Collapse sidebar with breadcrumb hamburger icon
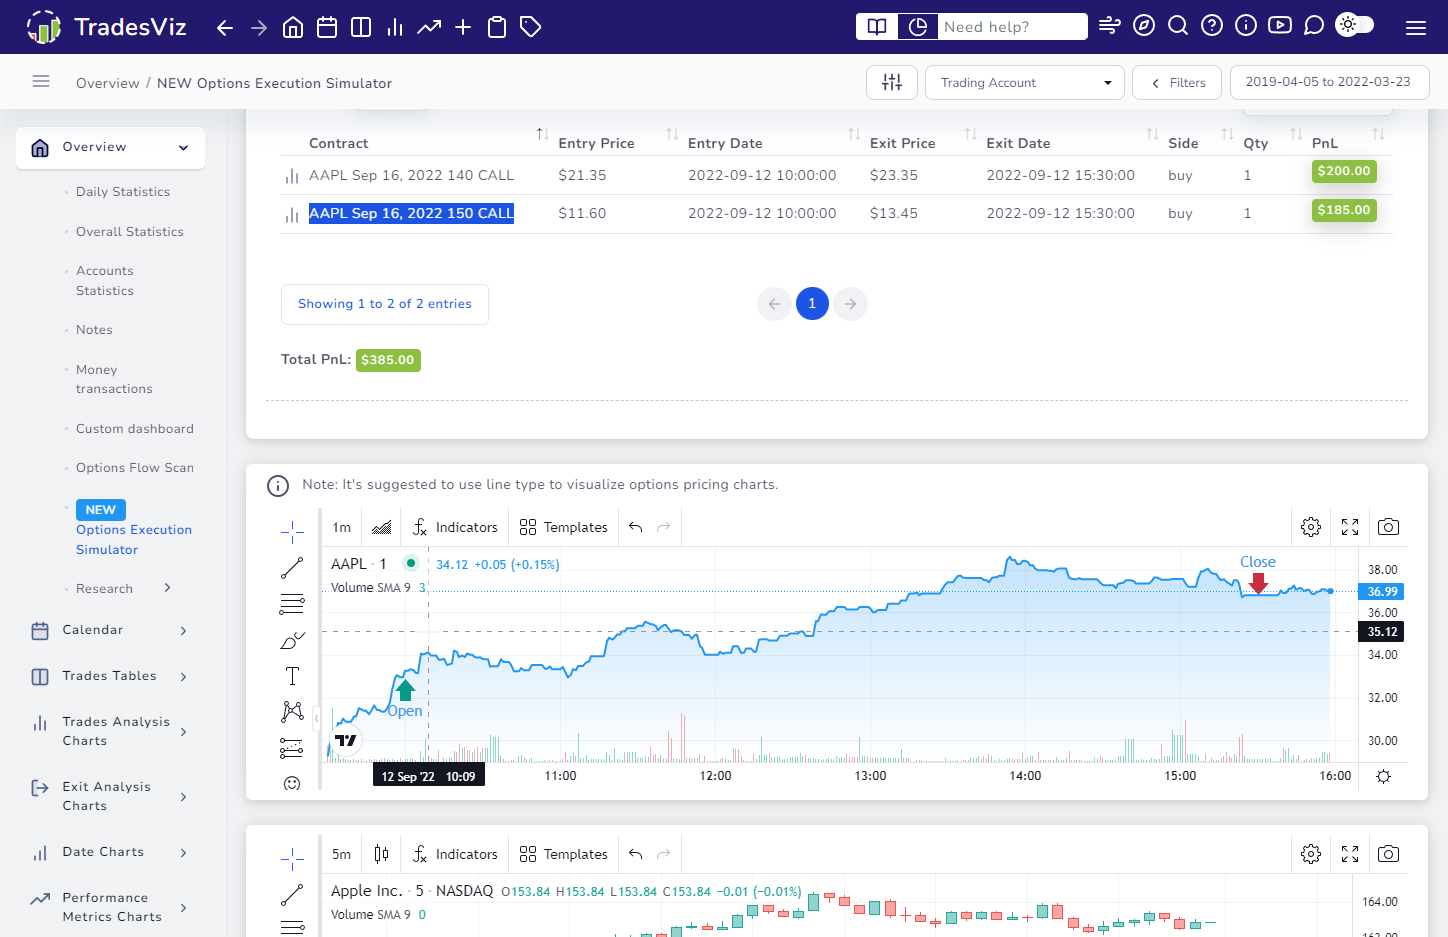This screenshot has height=937, width=1448. [x=41, y=82]
